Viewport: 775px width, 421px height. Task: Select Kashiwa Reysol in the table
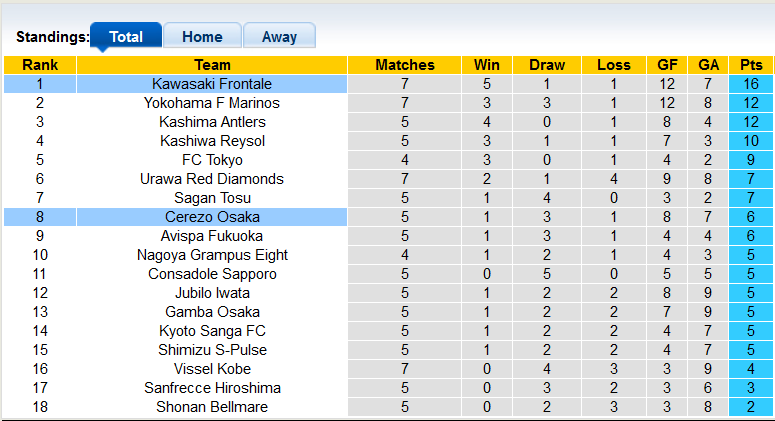point(212,141)
